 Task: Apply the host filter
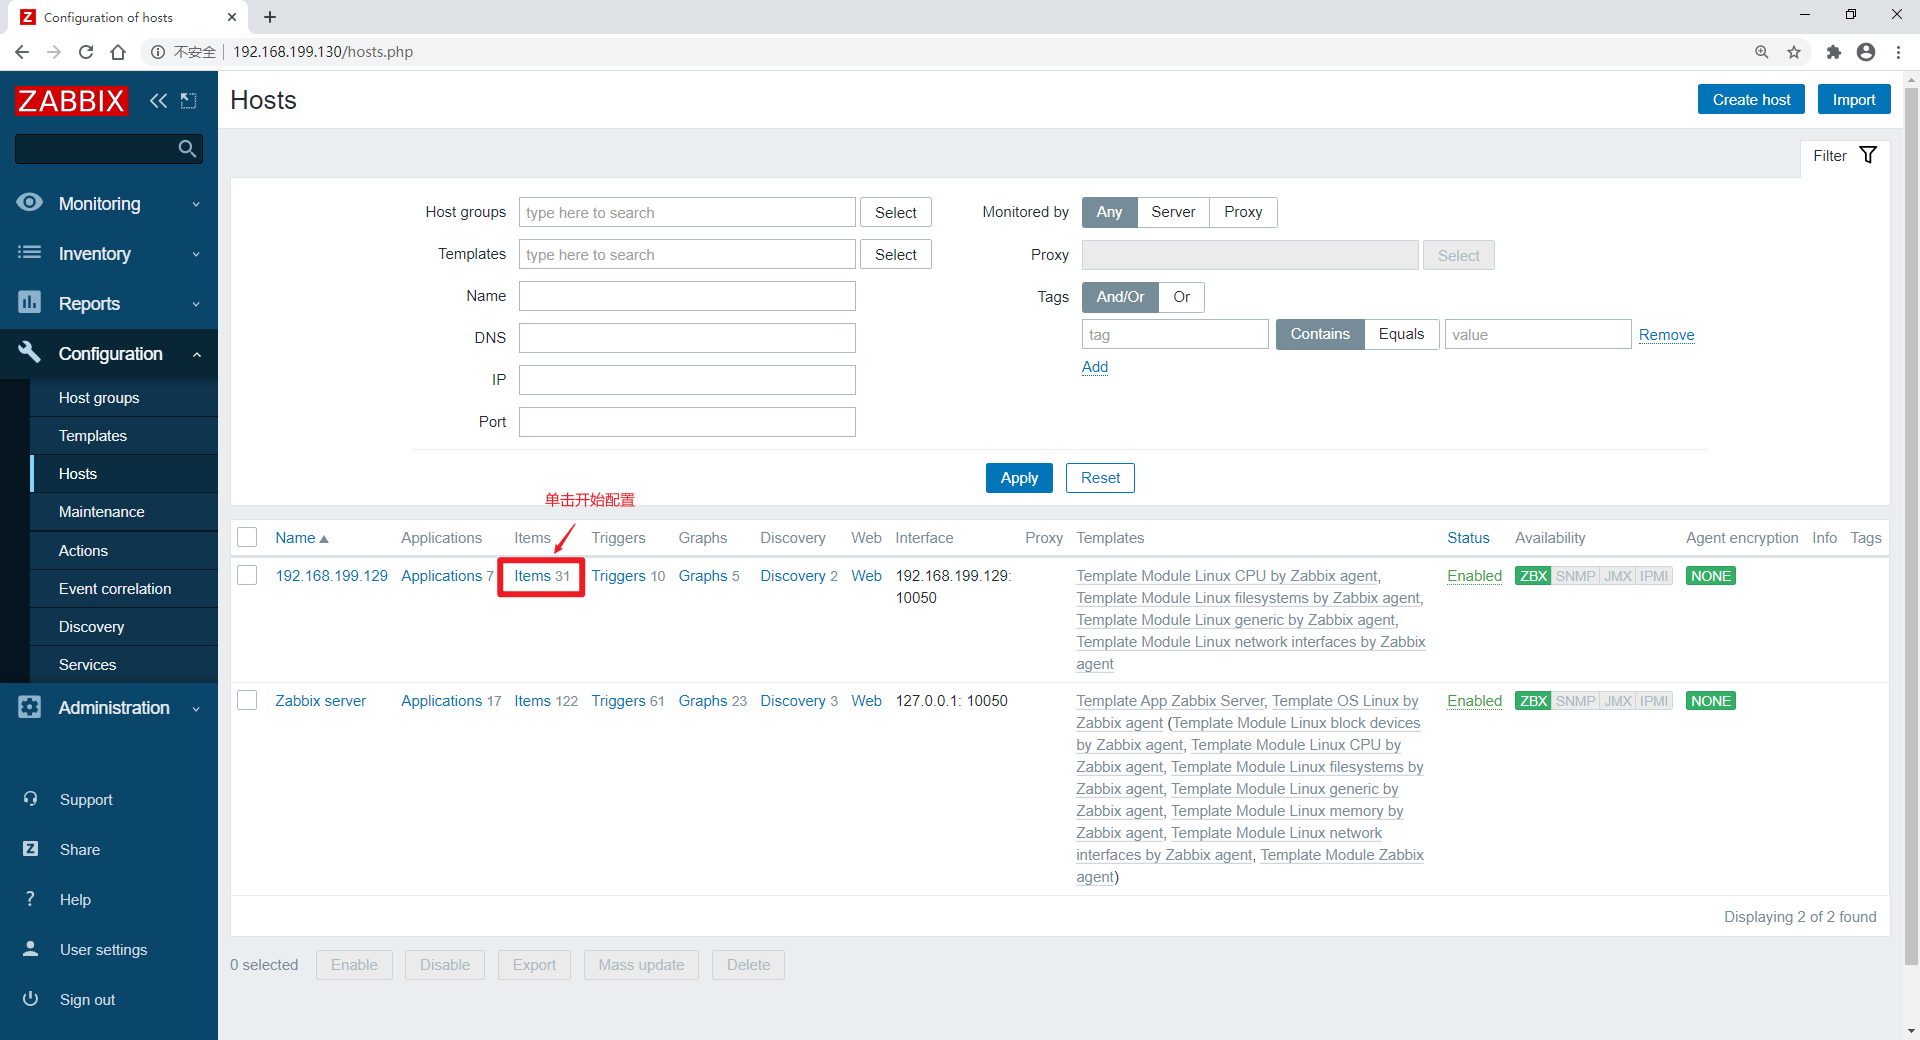point(1019,478)
